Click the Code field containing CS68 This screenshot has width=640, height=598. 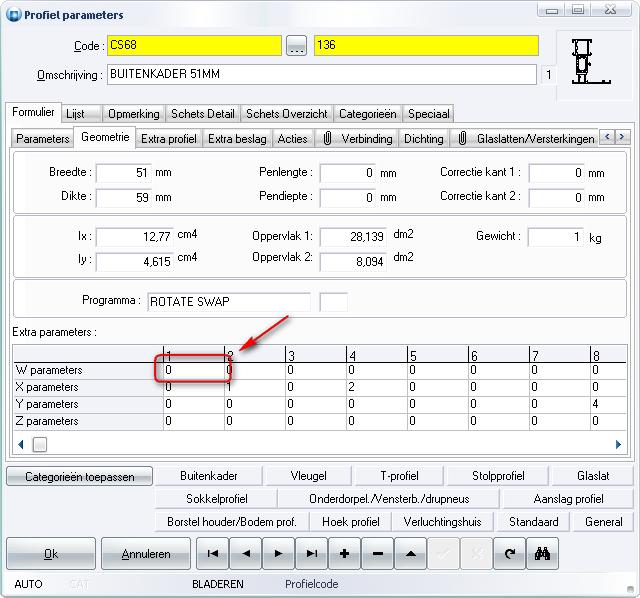point(194,45)
